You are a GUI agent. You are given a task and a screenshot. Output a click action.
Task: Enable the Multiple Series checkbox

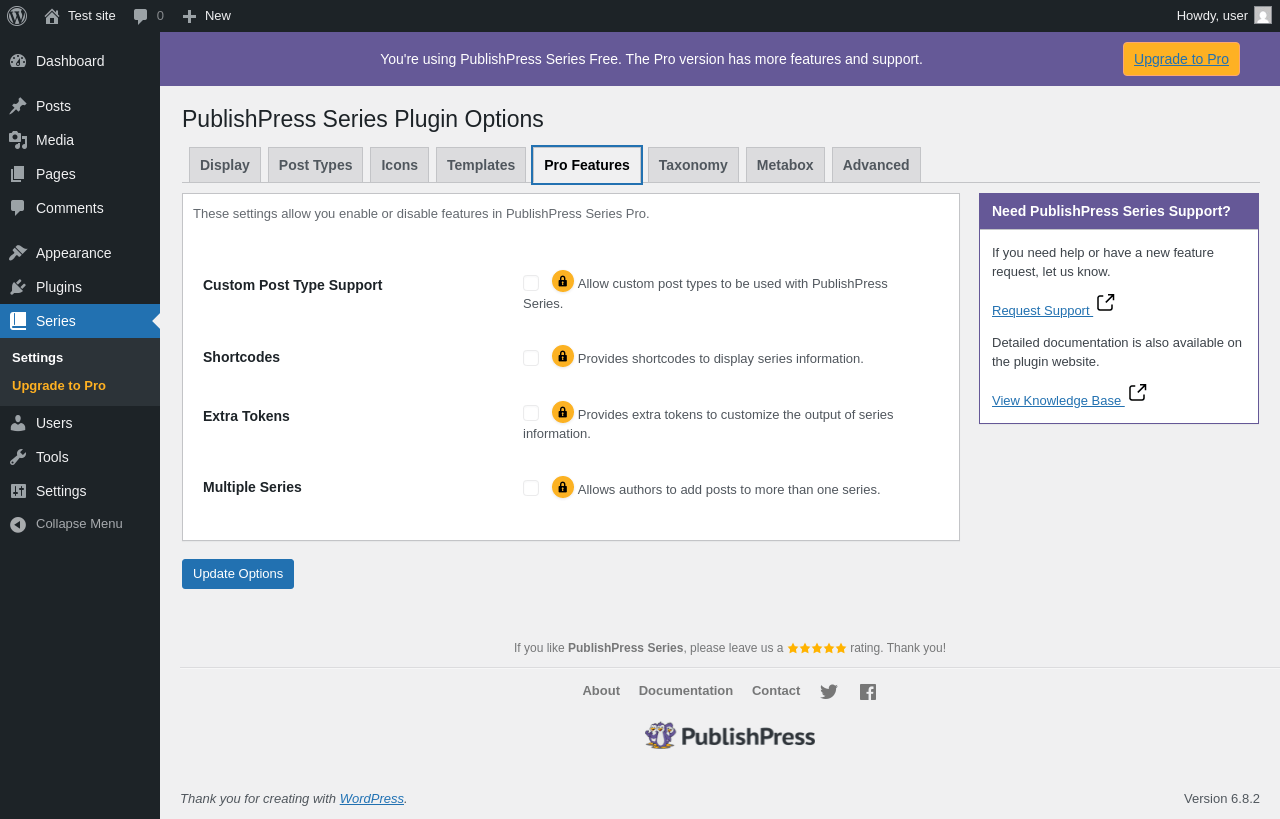point(531,488)
